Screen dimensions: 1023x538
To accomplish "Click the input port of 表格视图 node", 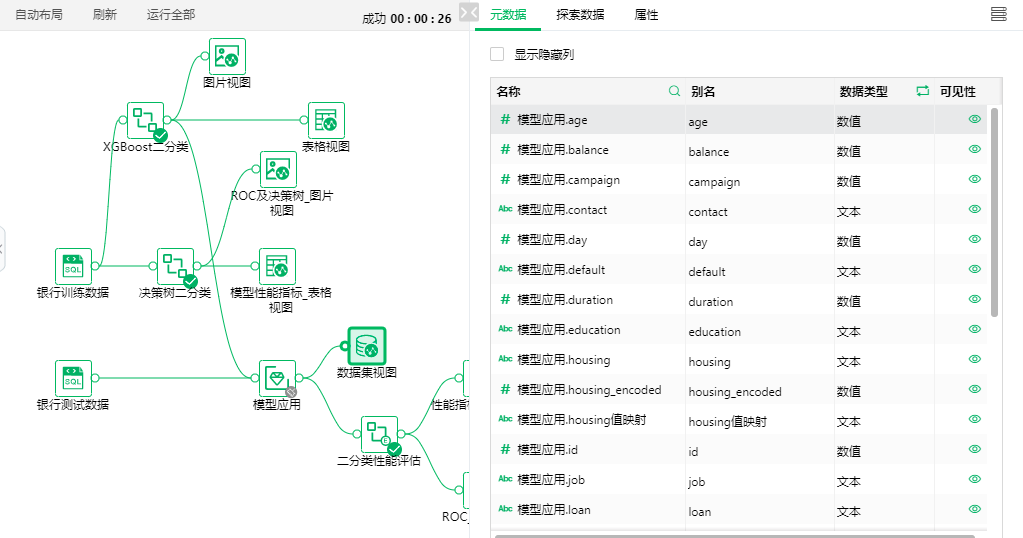I will pos(304,120).
